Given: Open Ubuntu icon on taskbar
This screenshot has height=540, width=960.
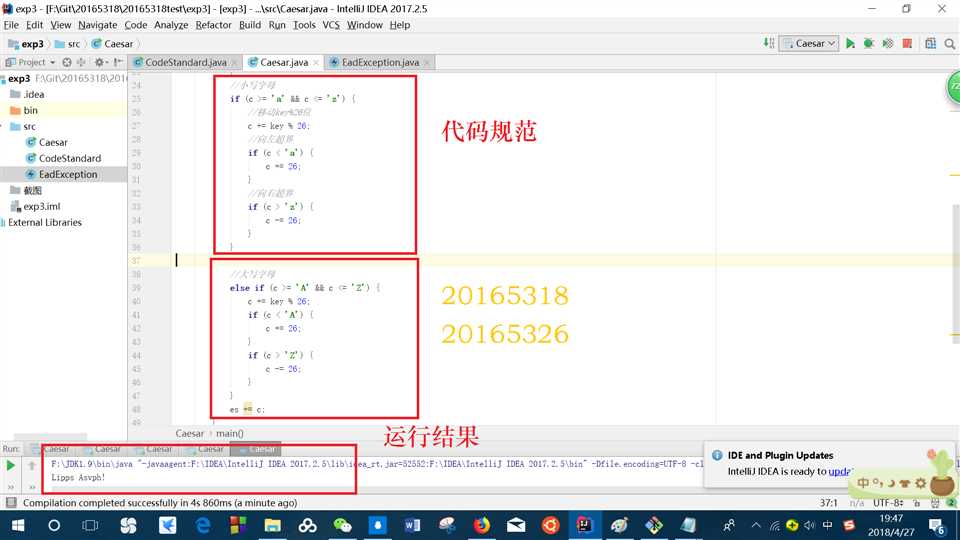Looking at the screenshot, I should pyautogui.click(x=550, y=525).
